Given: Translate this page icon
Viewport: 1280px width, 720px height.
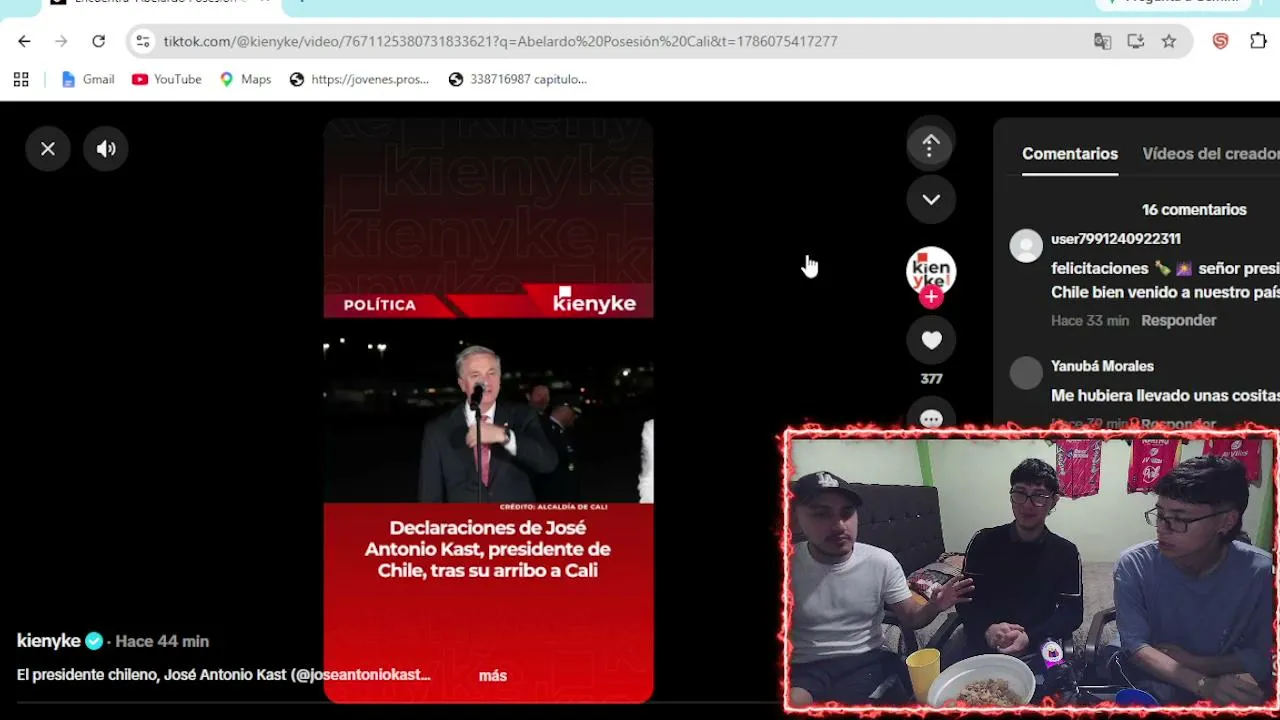Looking at the screenshot, I should [x=1102, y=41].
